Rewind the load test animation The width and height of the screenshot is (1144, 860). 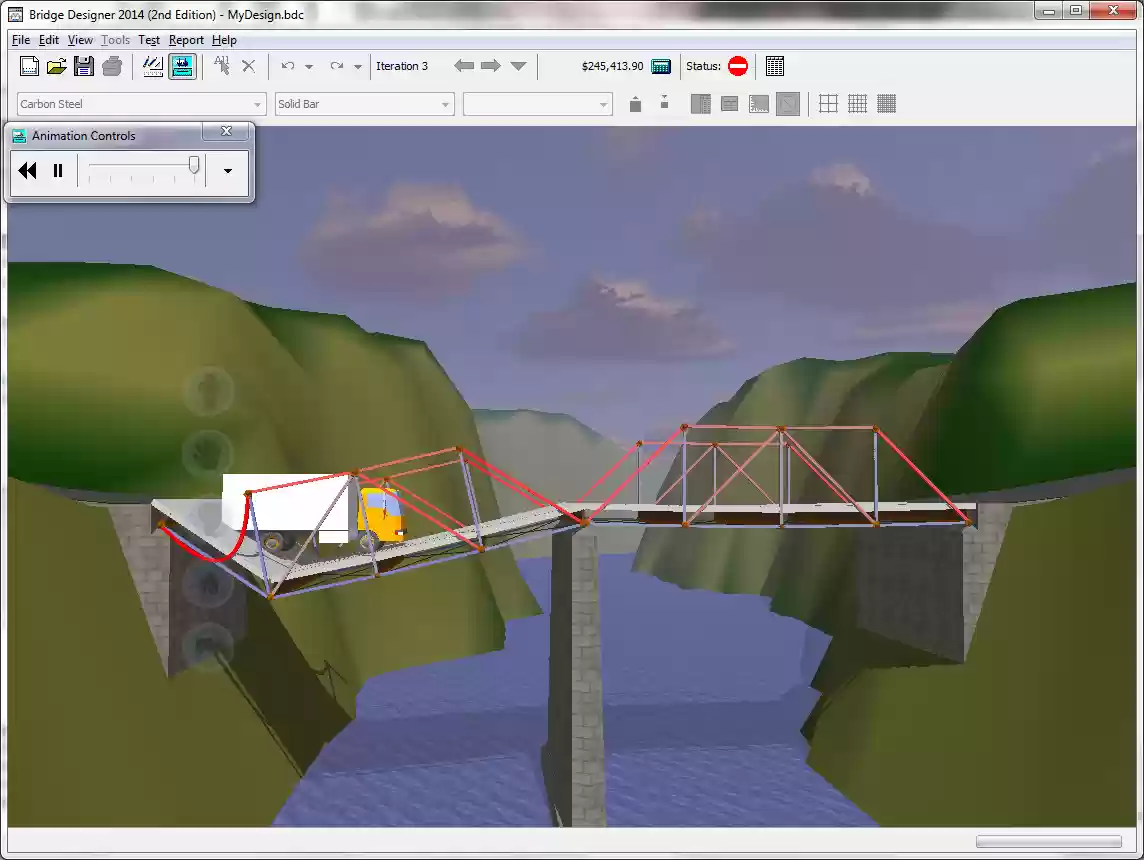(28, 171)
